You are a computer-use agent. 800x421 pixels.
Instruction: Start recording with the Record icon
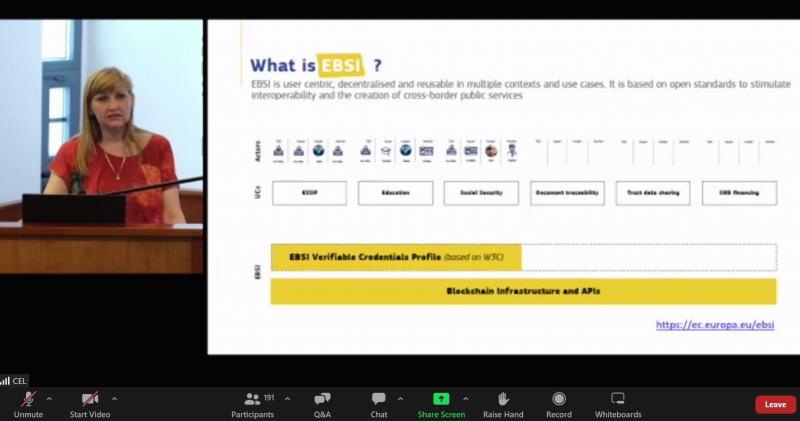(559, 399)
